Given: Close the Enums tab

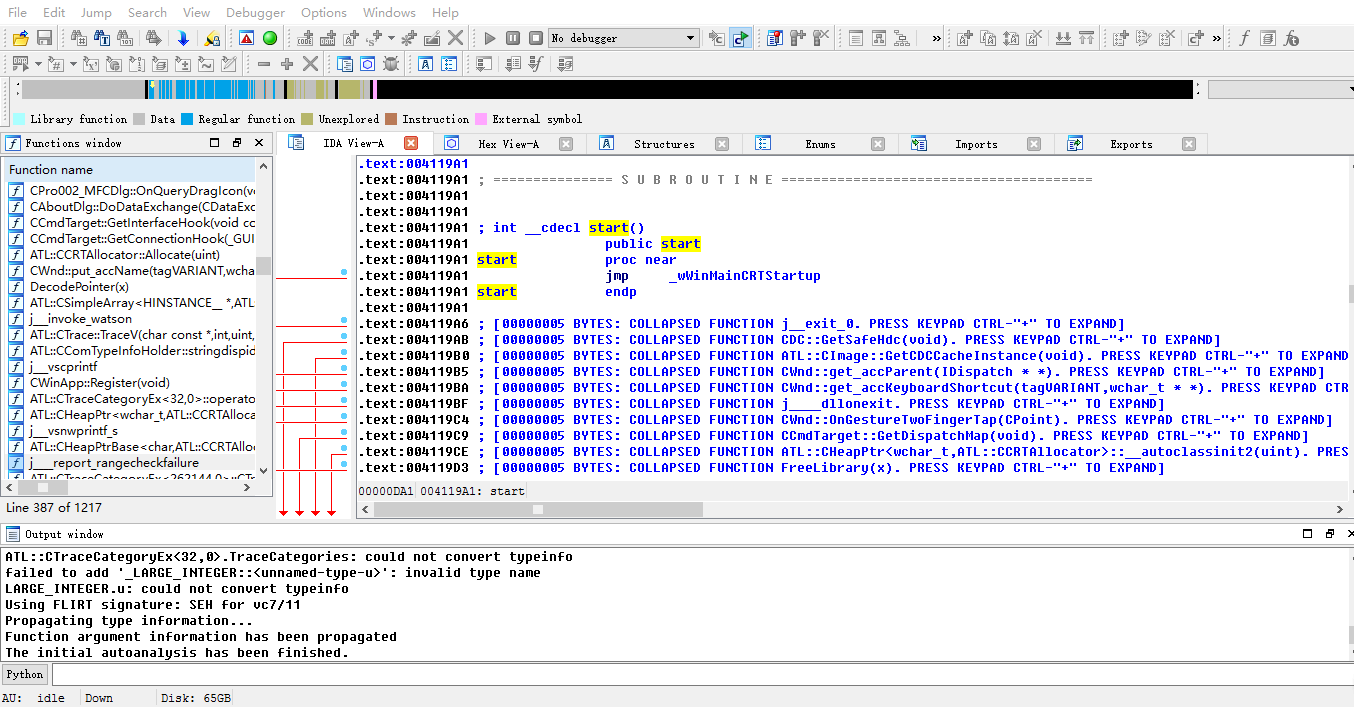Looking at the screenshot, I should 878,144.
